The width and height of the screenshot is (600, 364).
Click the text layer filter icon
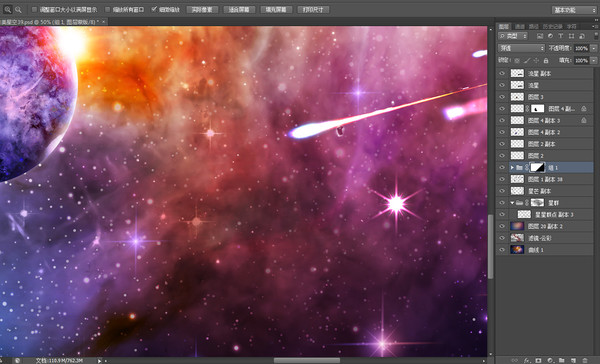pyautogui.click(x=561, y=36)
